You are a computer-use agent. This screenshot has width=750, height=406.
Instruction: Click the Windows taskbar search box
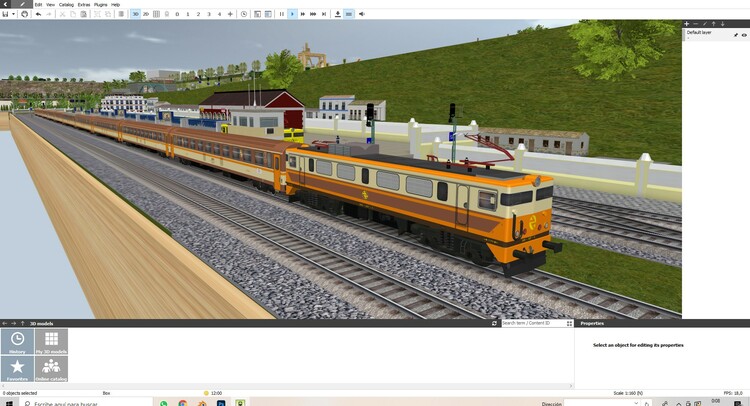86,403
